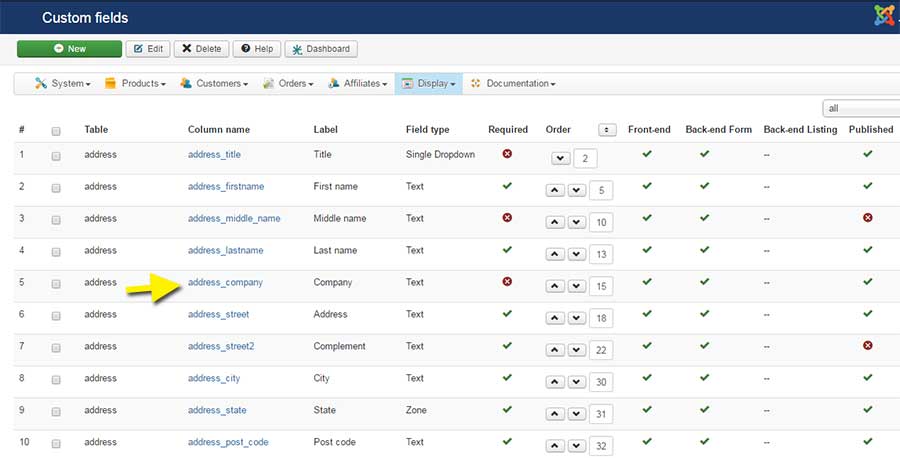Image resolution: width=900 pixels, height=458 pixels.
Task: Open the Display dropdown menu
Action: pyautogui.click(x=429, y=84)
